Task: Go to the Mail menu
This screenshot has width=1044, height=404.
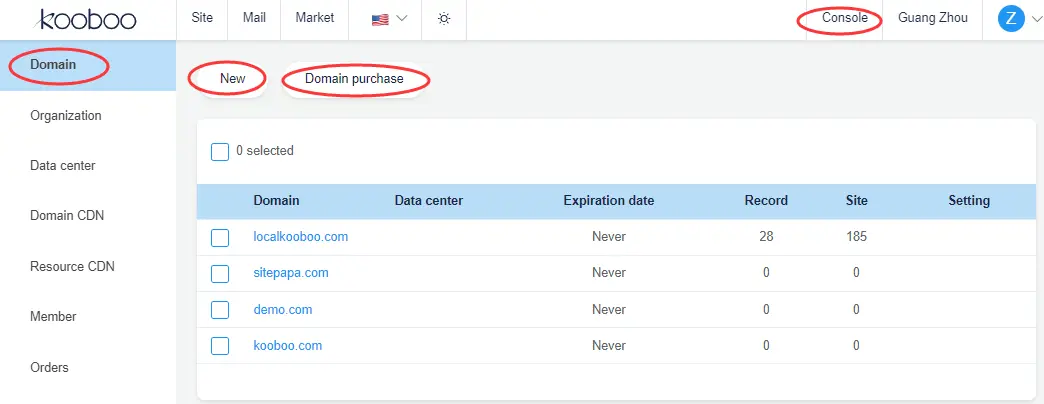Action: tap(254, 18)
